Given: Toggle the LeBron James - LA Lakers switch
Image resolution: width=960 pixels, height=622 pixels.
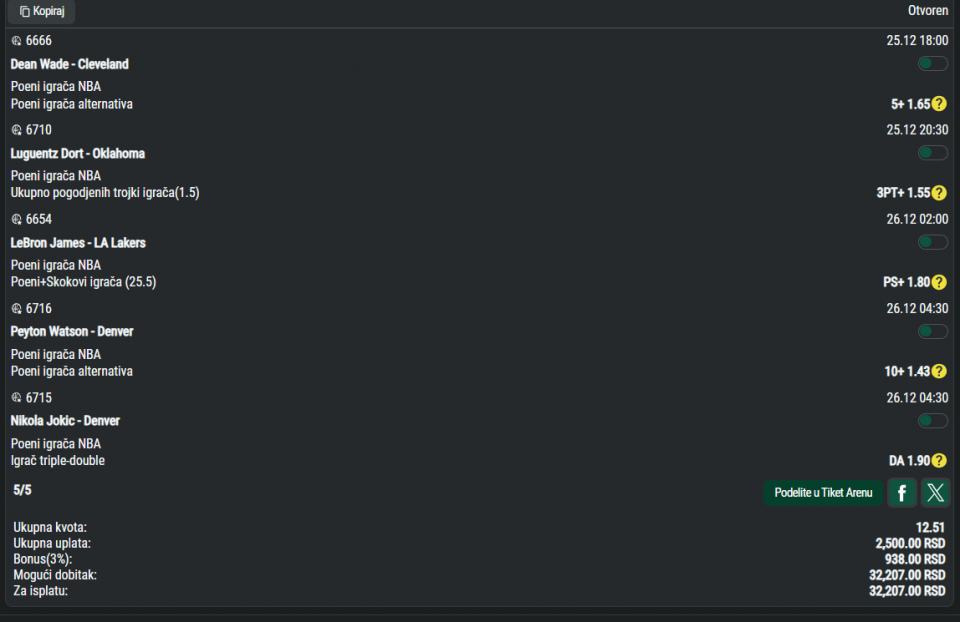Looking at the screenshot, I should coord(933,242).
